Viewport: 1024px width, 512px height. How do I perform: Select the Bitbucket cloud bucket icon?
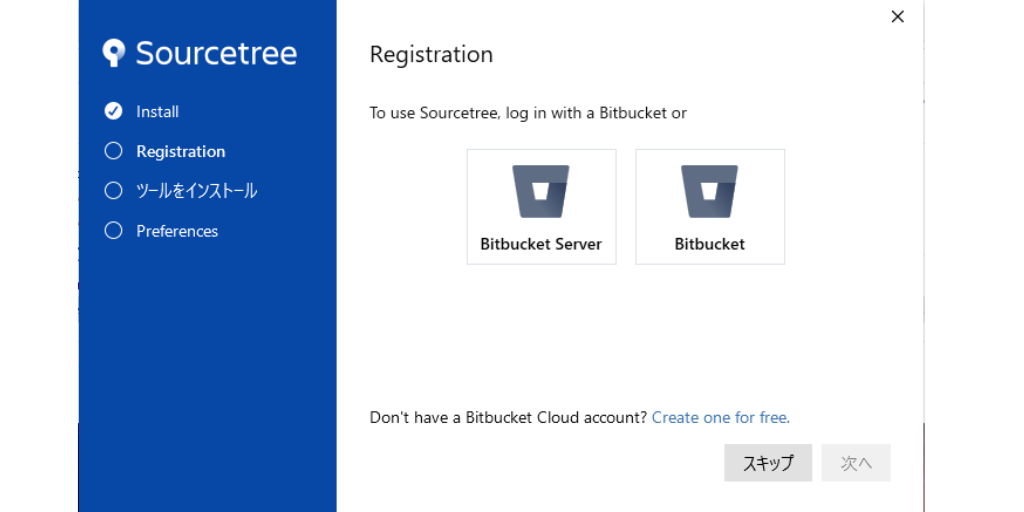coord(709,191)
